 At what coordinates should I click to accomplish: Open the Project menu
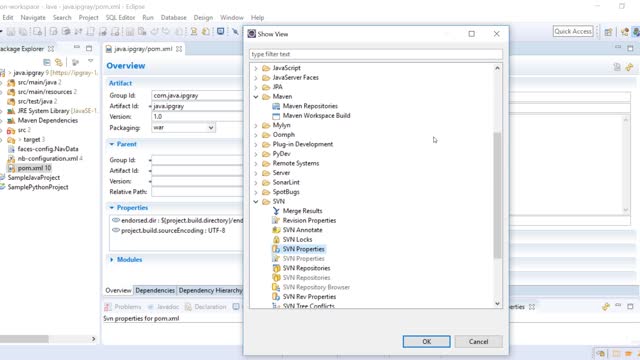pyautogui.click(x=89, y=18)
